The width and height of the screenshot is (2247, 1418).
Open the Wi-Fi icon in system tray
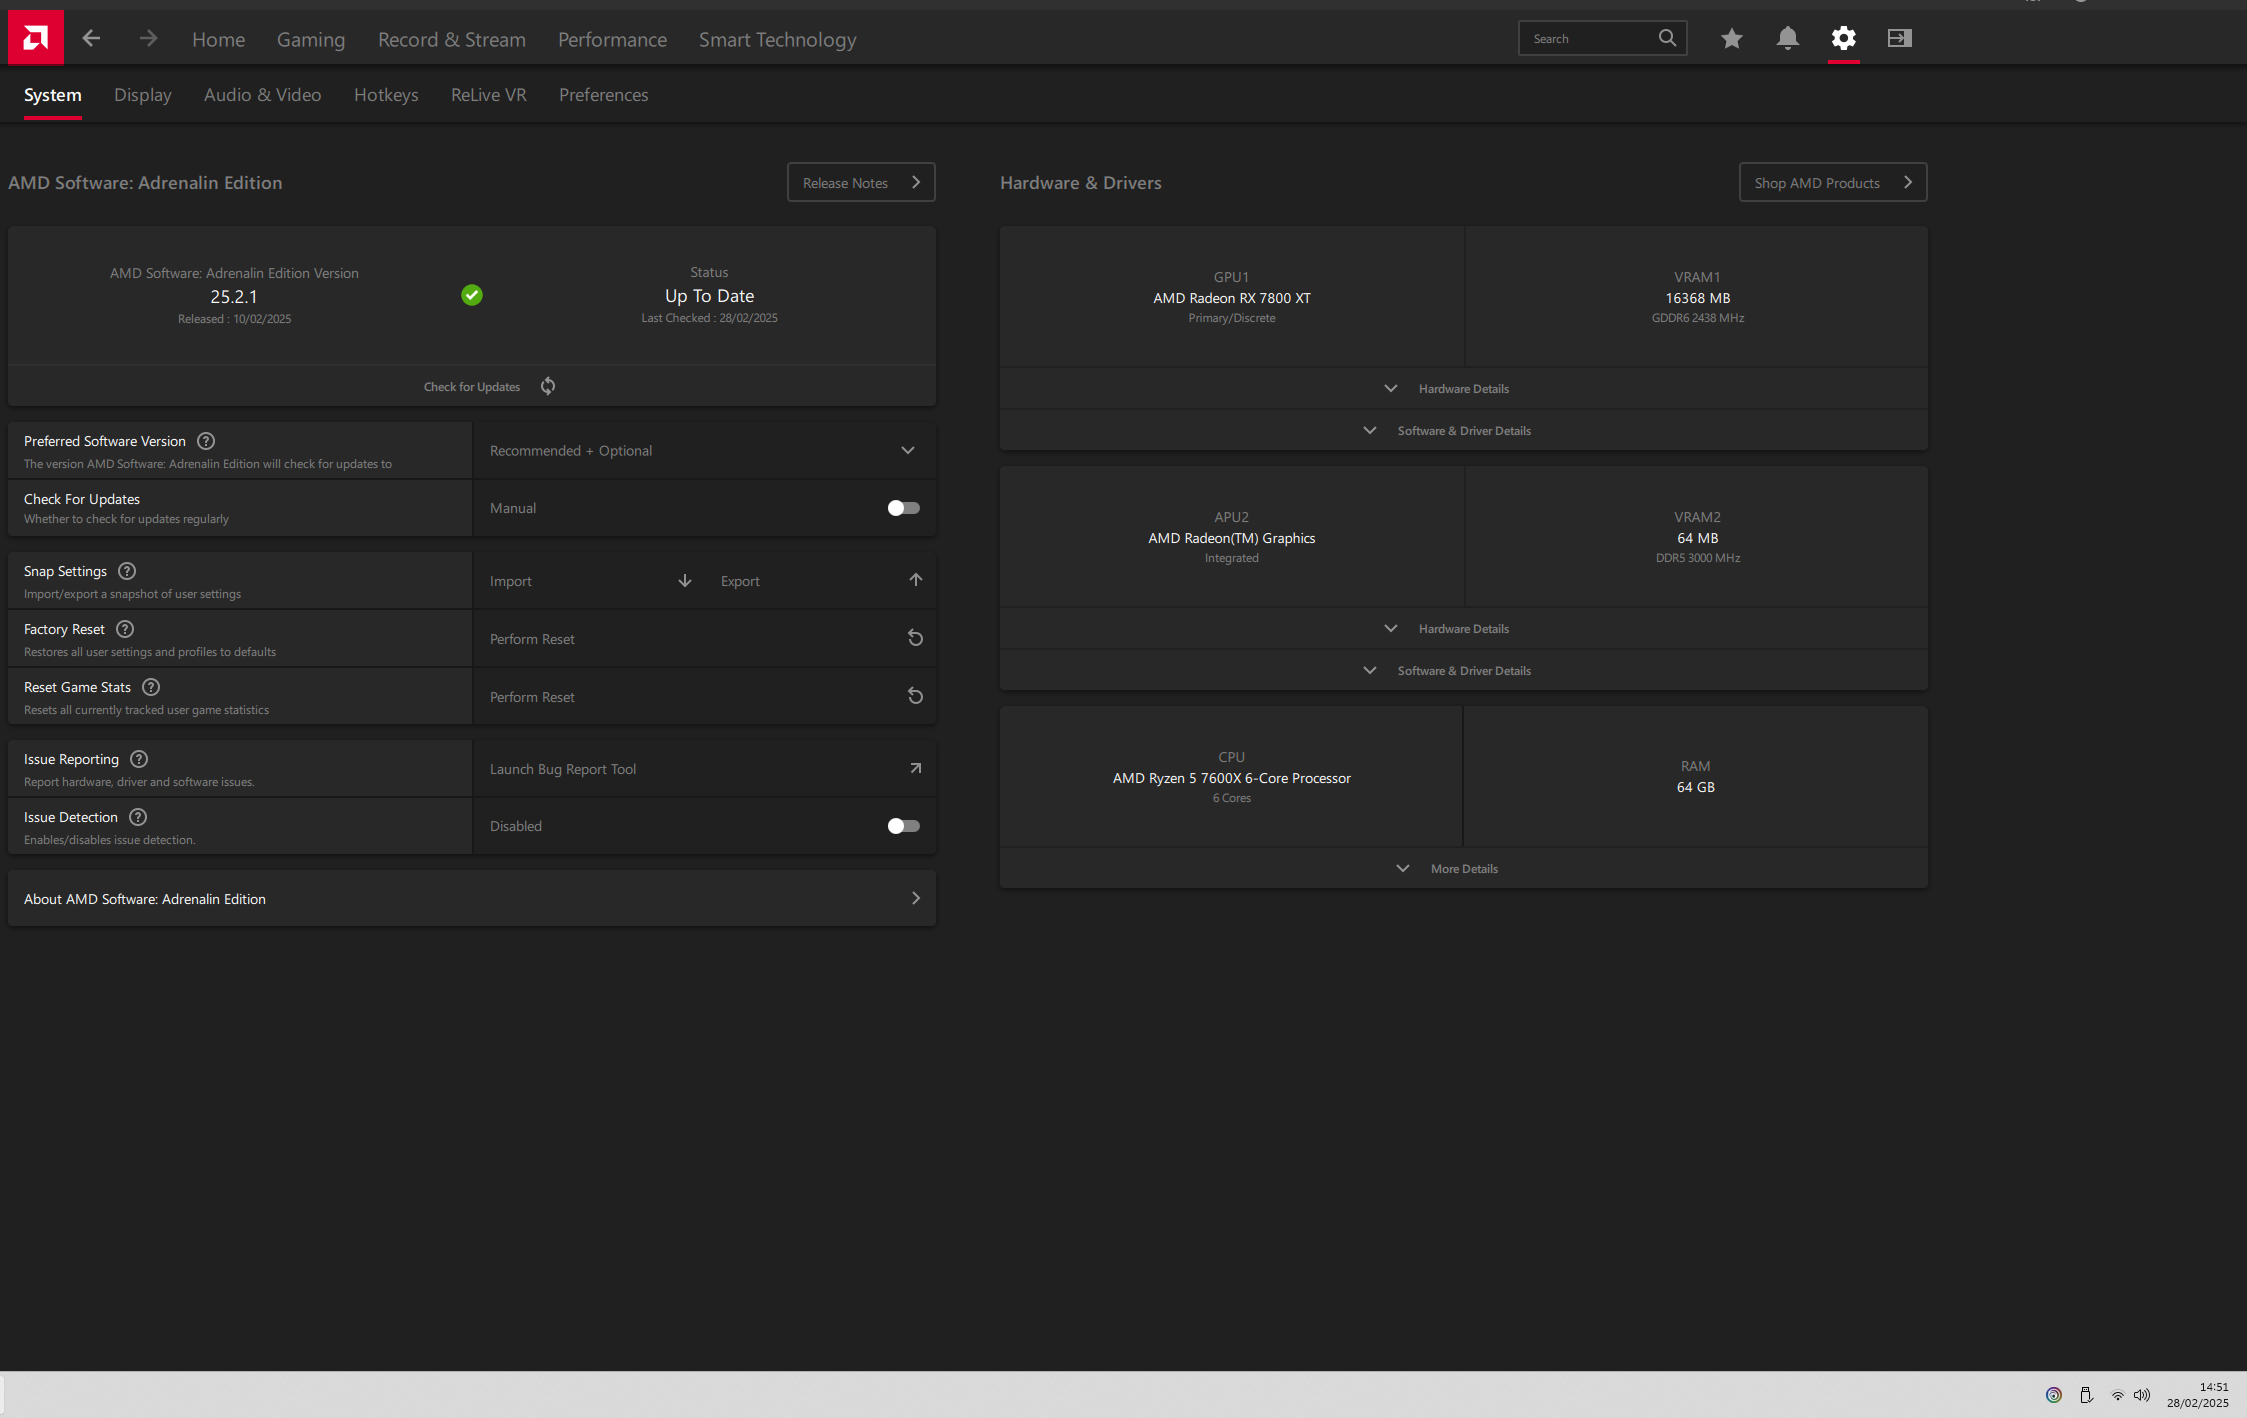[x=2117, y=1395]
